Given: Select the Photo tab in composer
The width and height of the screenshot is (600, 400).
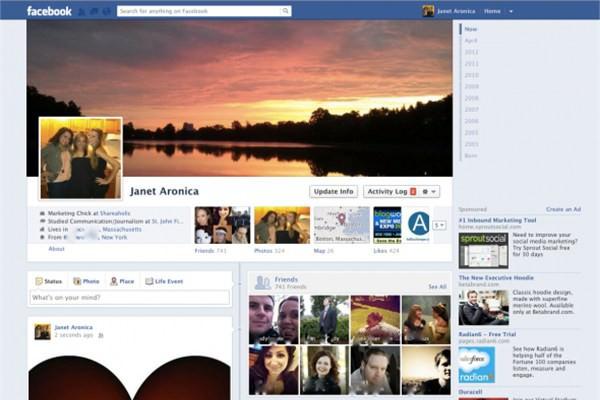Looking at the screenshot, I should click(x=86, y=281).
